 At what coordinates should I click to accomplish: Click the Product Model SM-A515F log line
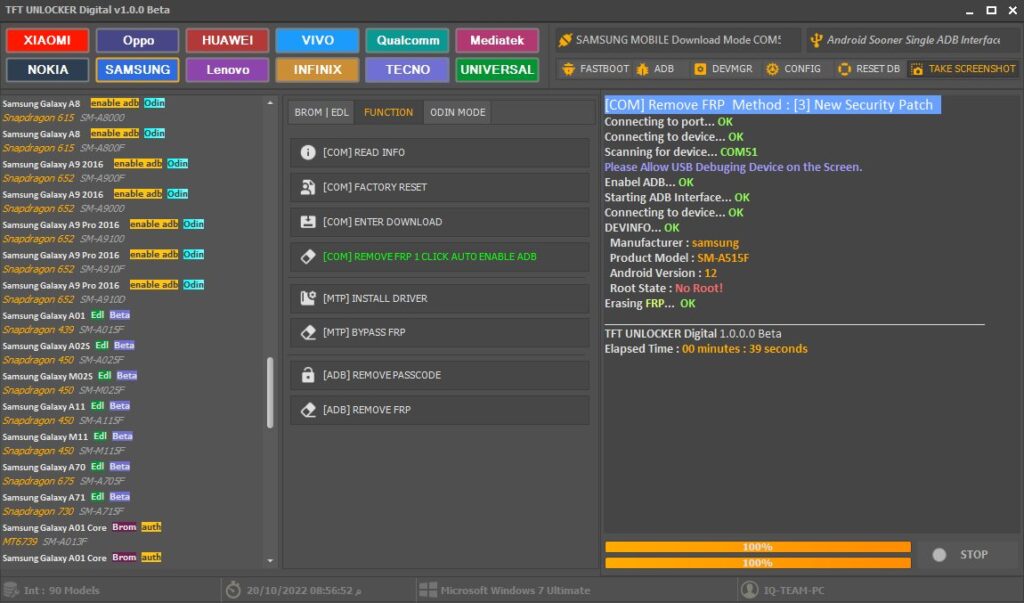[x=679, y=258]
